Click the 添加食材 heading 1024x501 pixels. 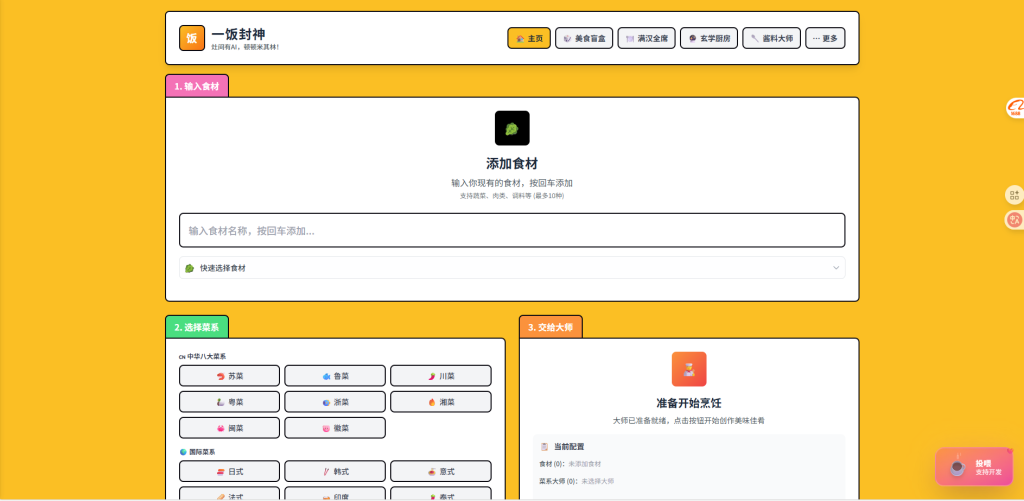[x=512, y=163]
